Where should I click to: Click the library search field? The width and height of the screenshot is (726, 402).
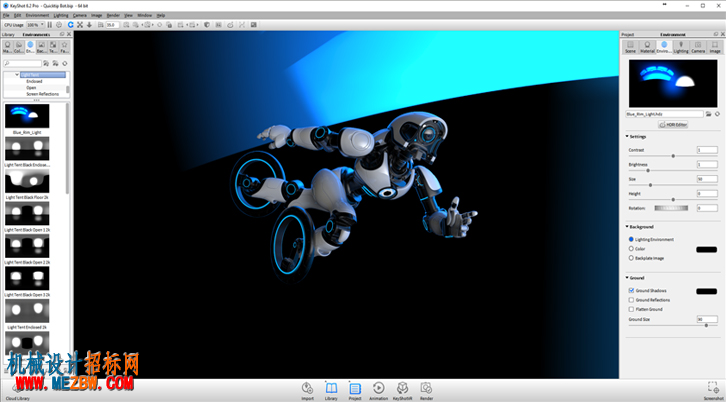[23, 63]
